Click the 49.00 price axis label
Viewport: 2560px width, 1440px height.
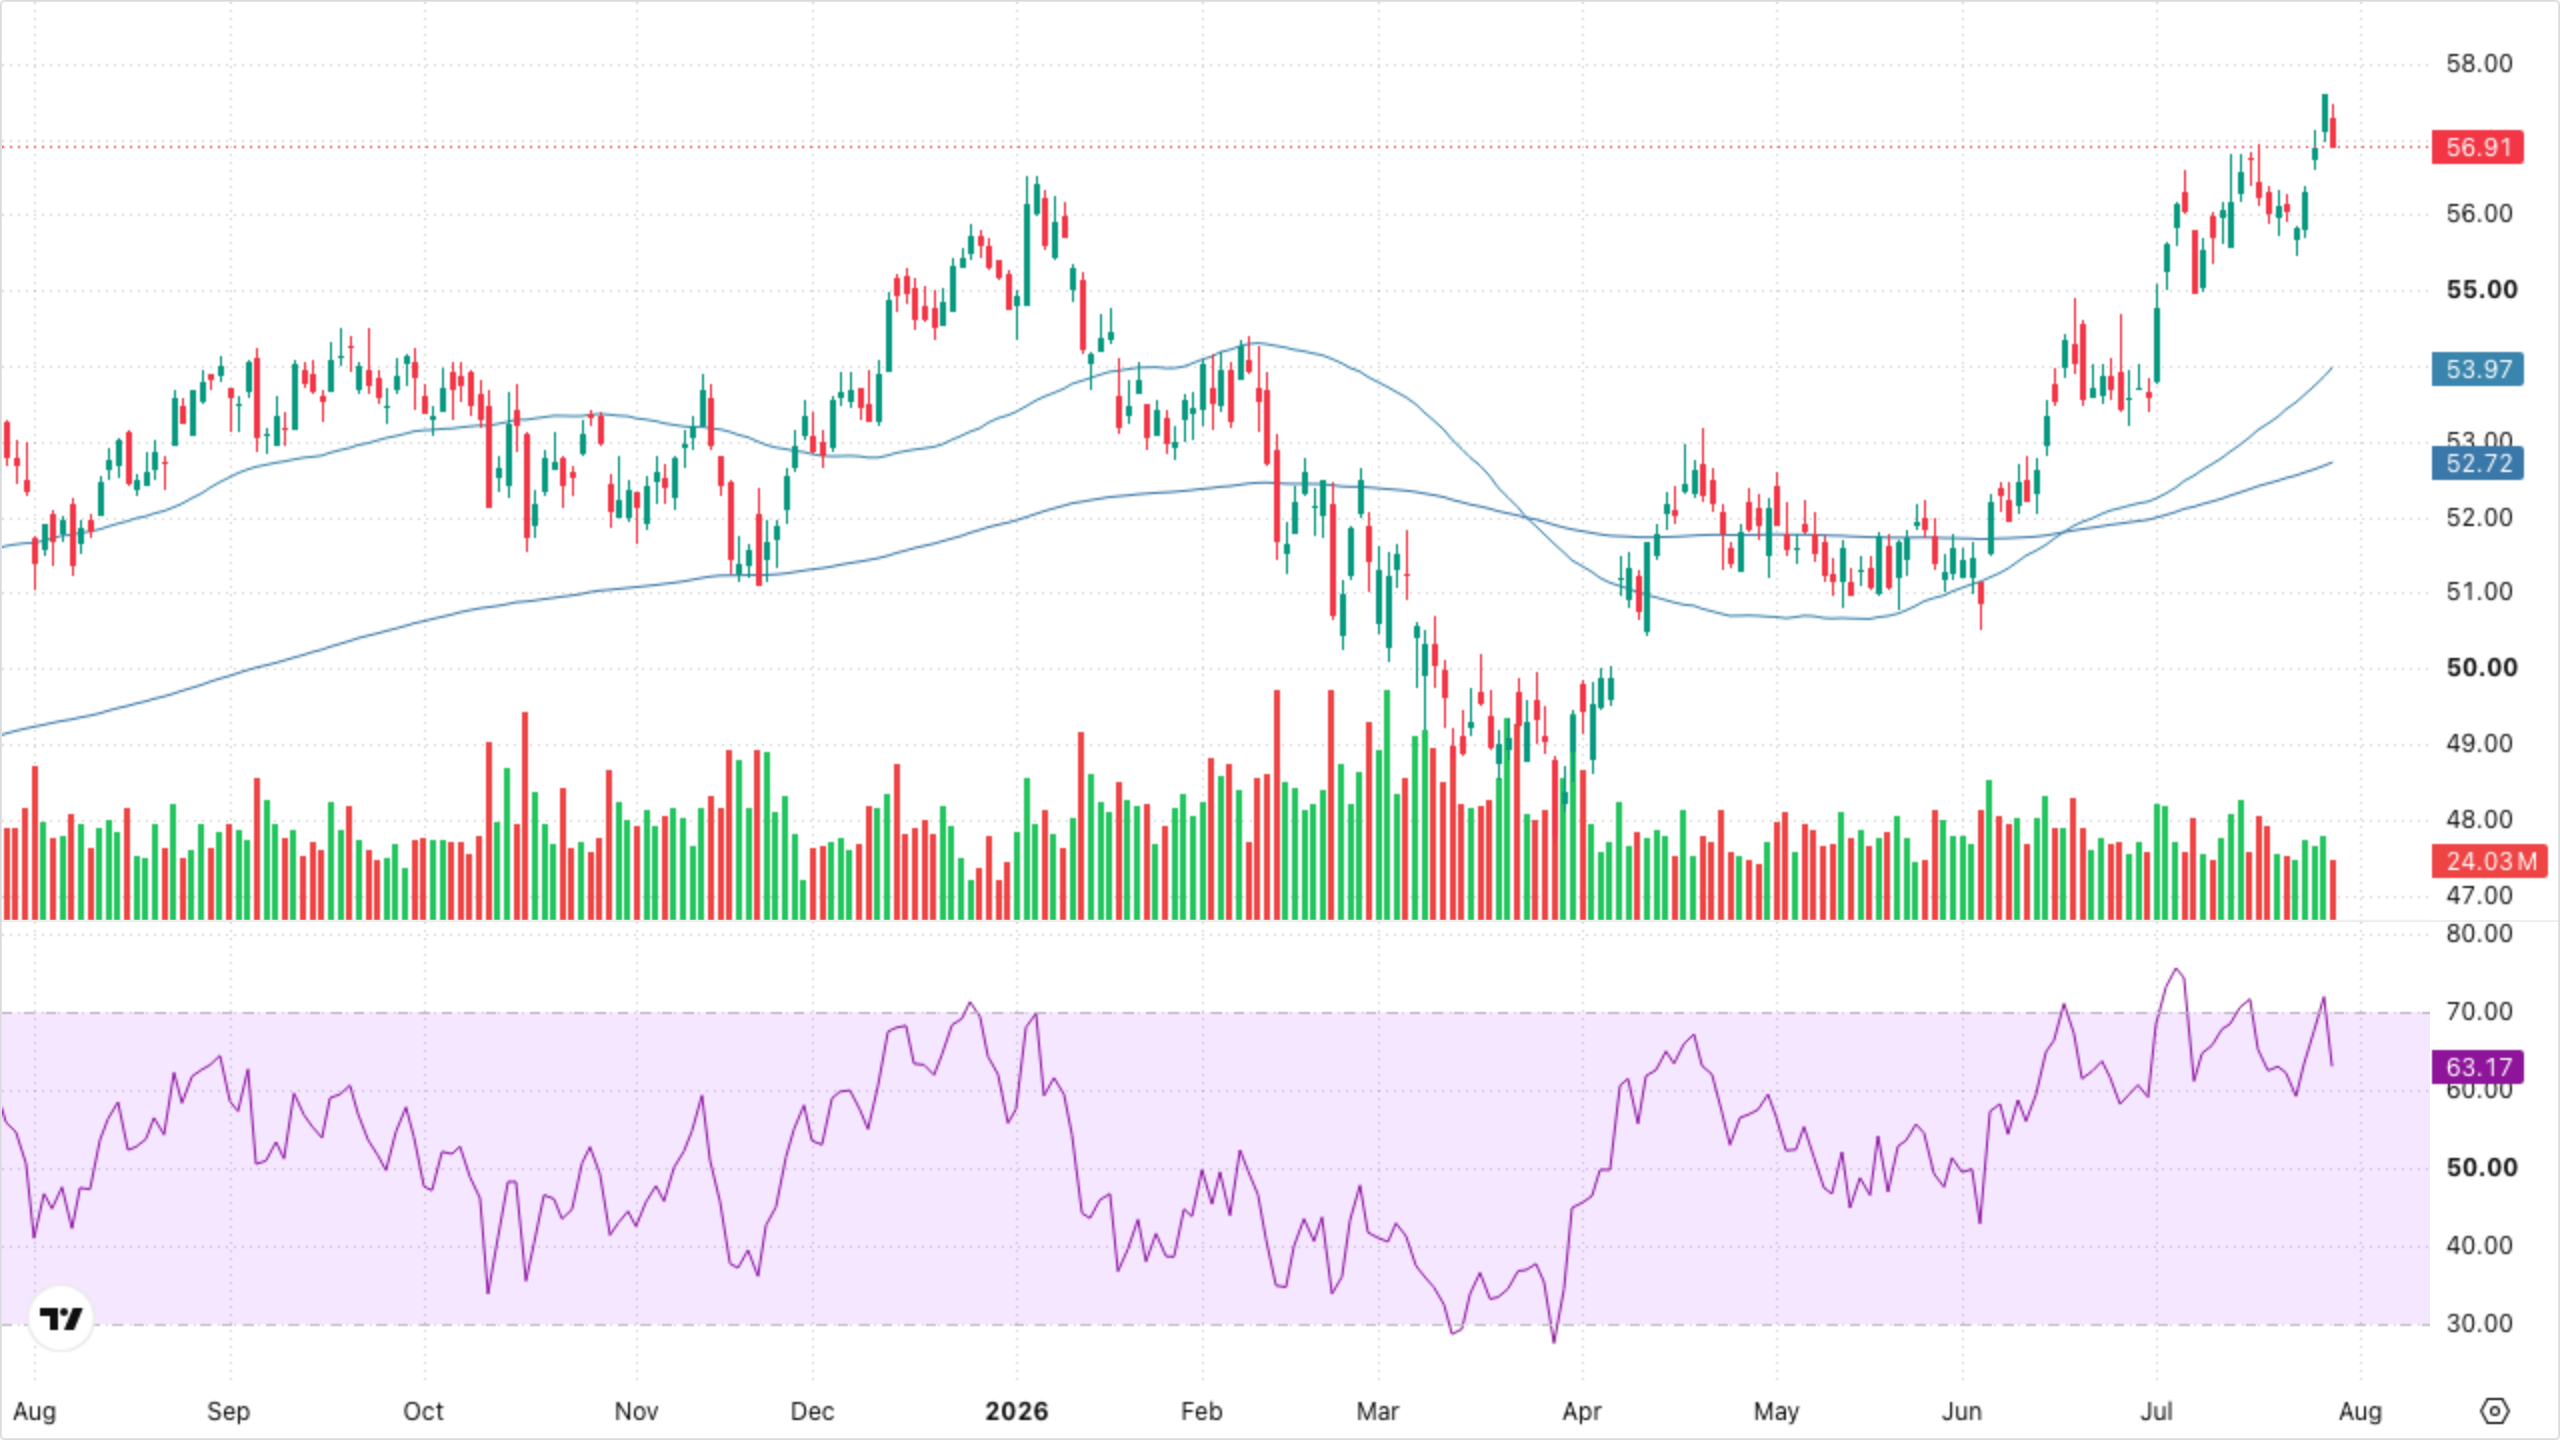click(2479, 744)
